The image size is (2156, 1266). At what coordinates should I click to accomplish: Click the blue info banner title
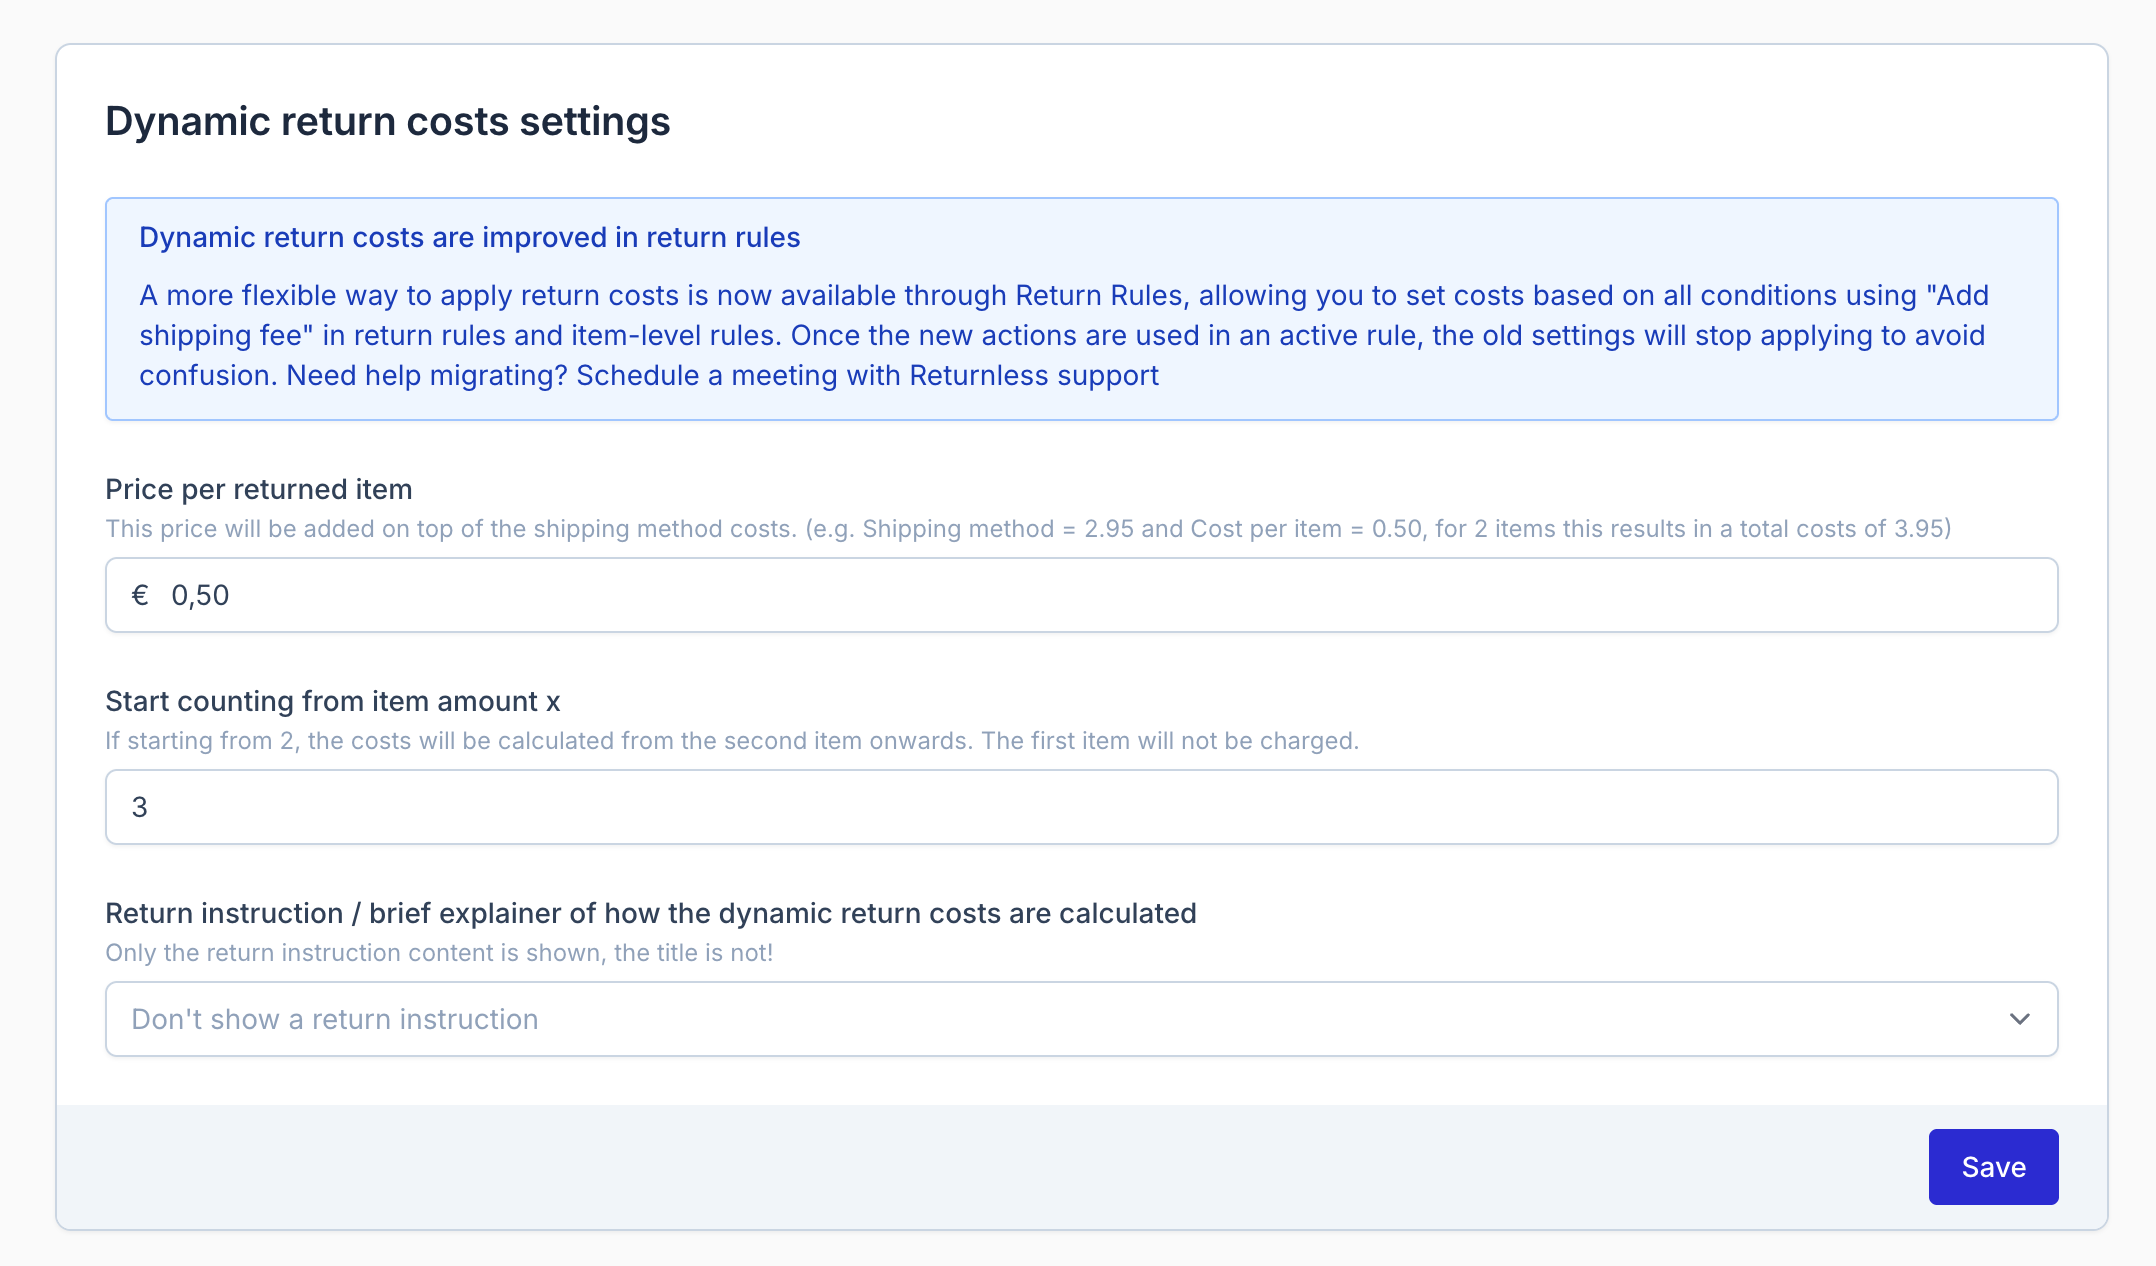469,238
